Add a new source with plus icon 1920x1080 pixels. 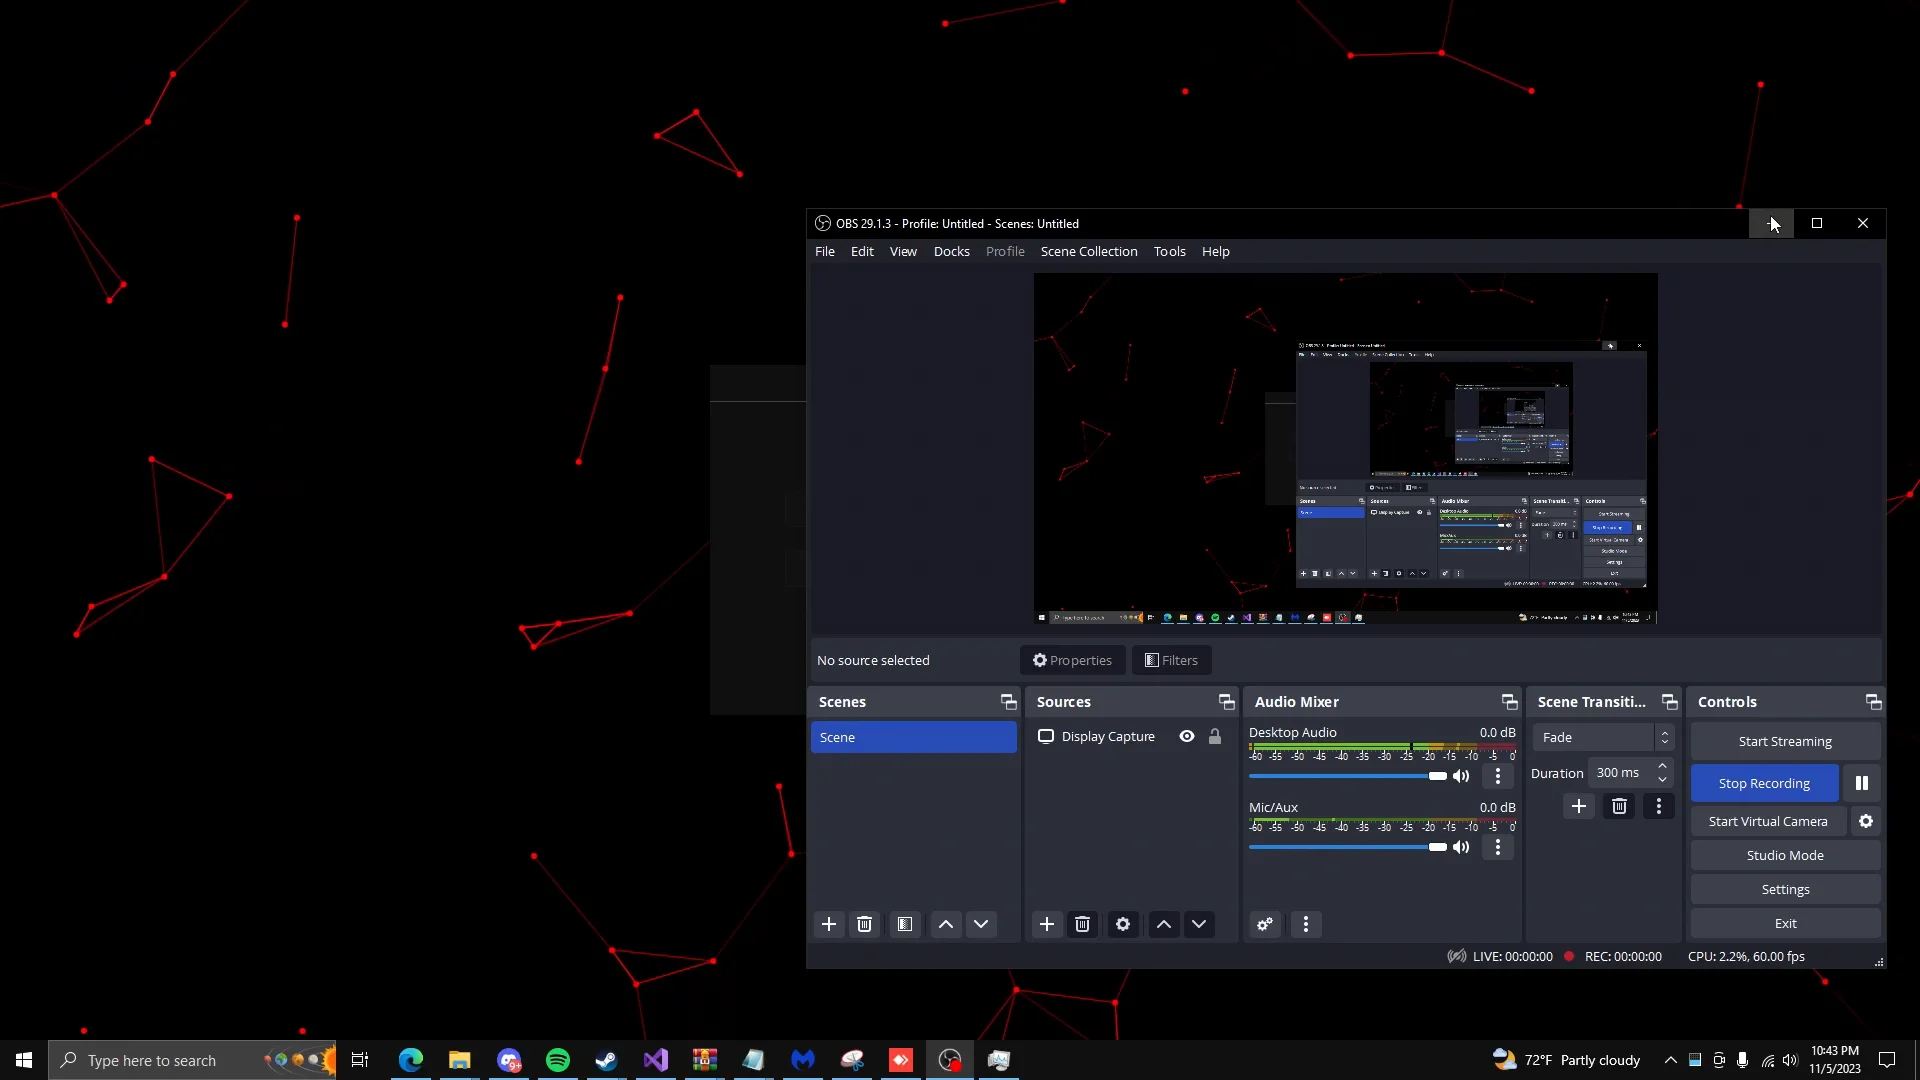(x=1046, y=924)
